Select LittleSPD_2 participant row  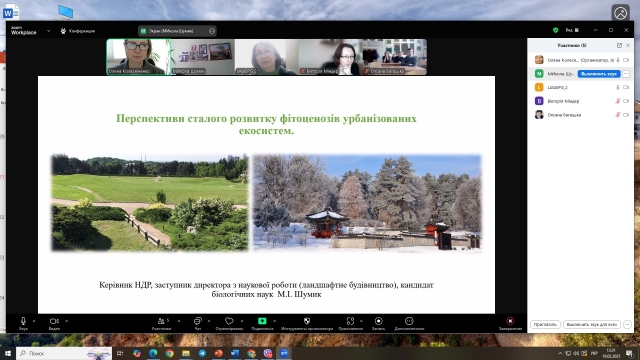580,87
